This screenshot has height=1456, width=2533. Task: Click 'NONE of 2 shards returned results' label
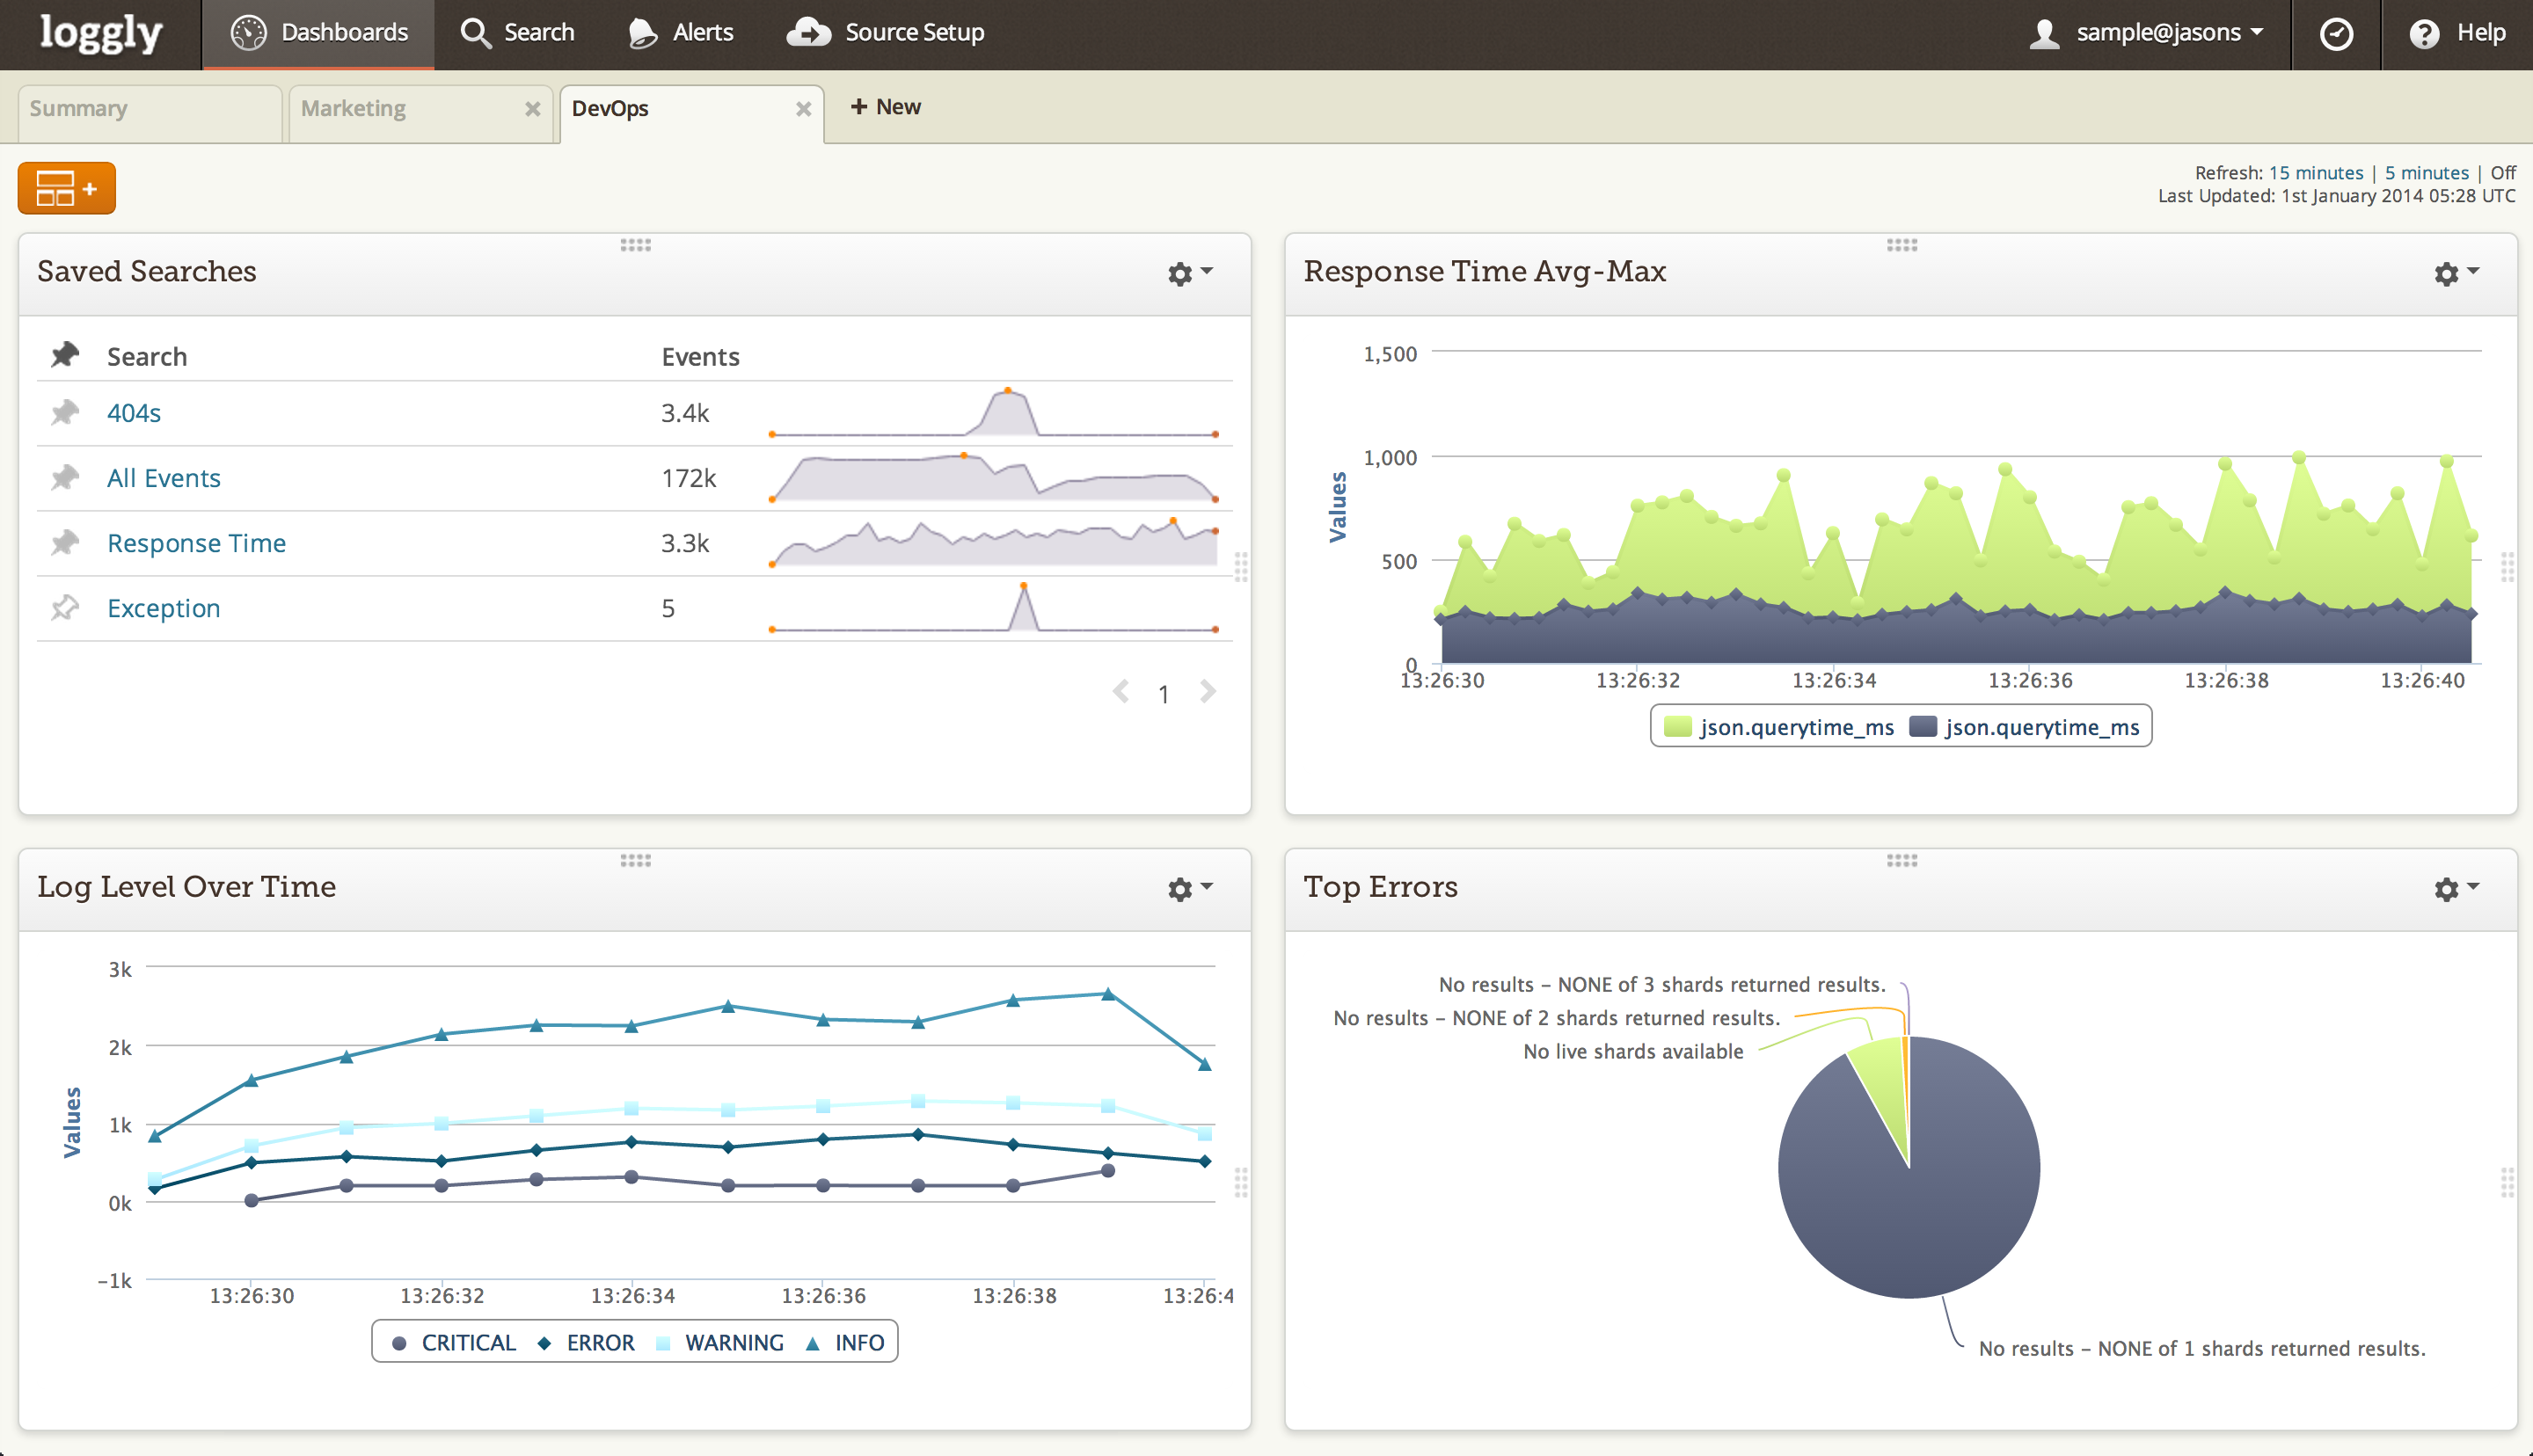pos(1557,1018)
